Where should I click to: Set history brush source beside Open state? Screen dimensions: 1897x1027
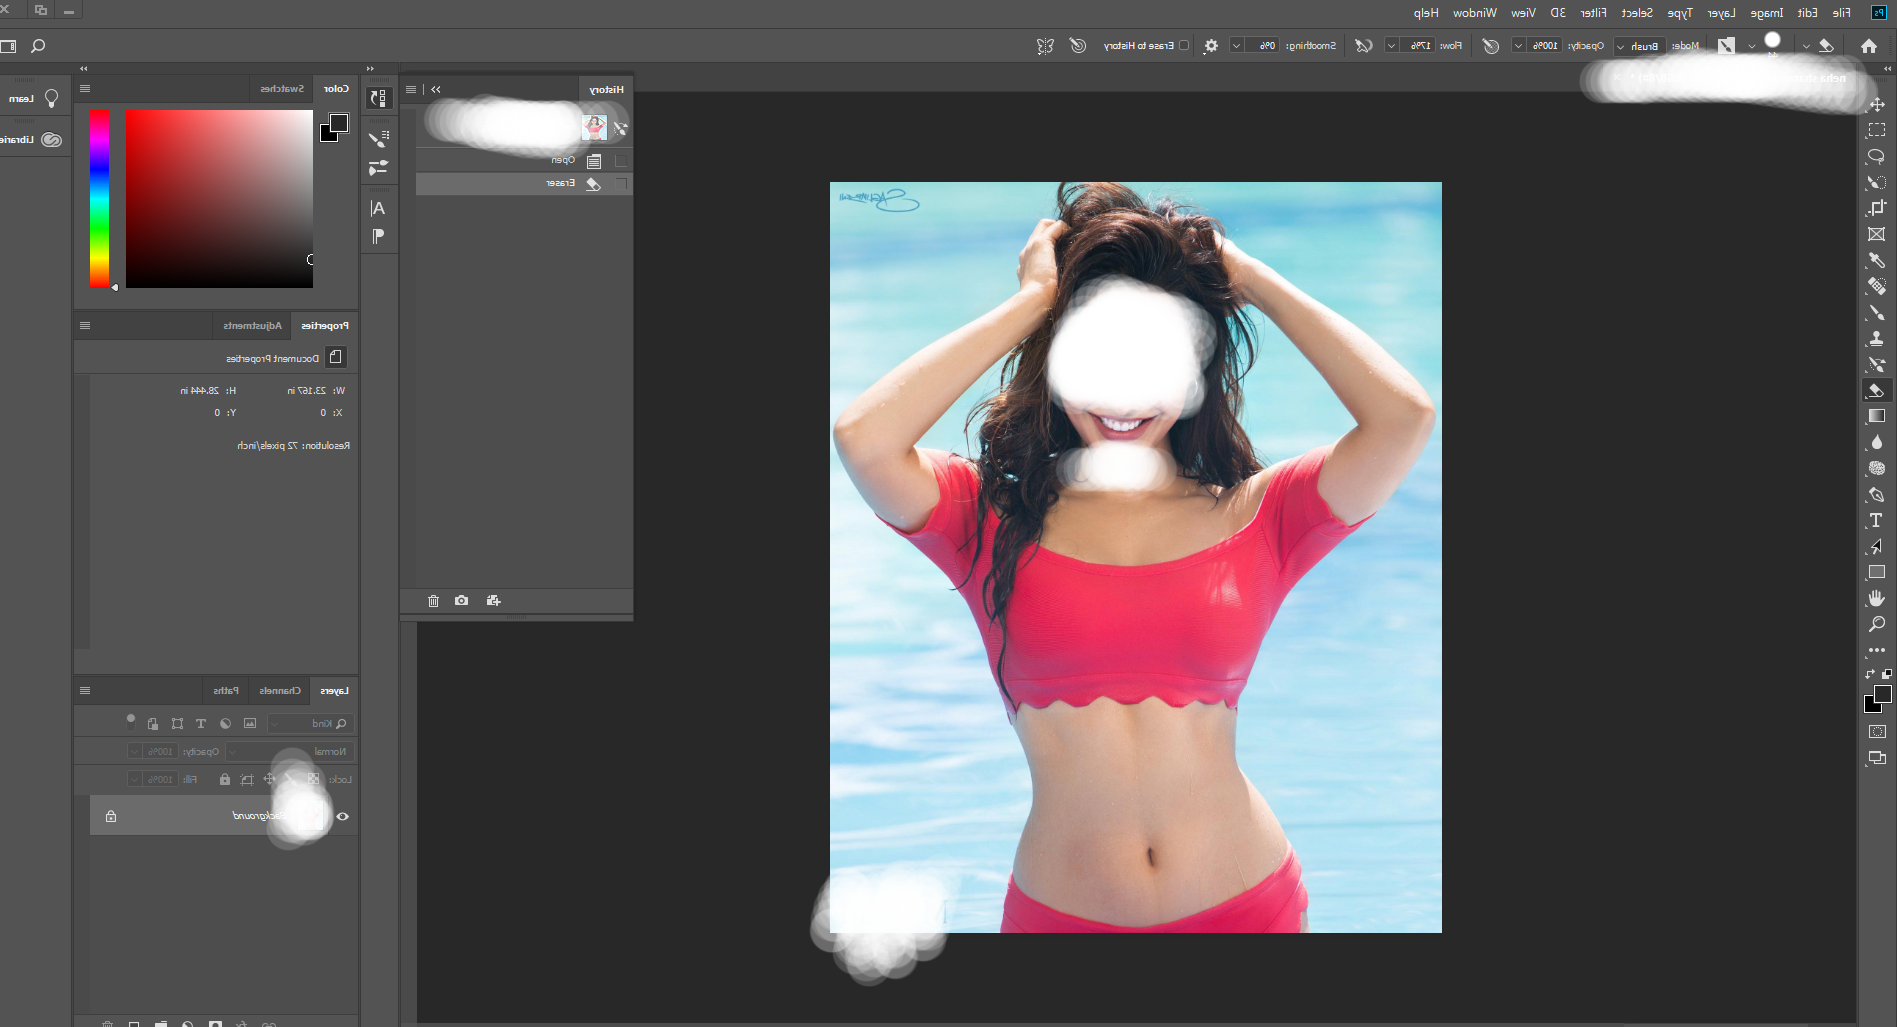621,161
